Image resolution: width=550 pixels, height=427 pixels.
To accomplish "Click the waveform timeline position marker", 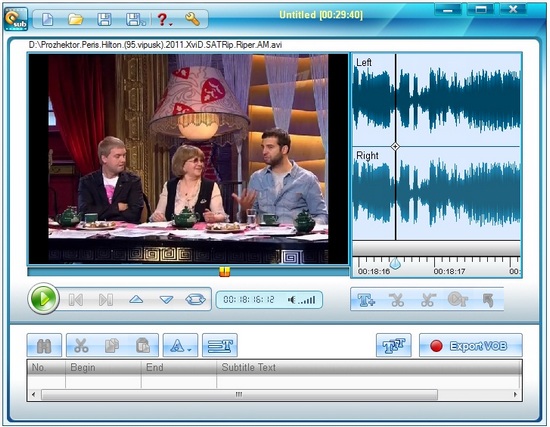I will [395, 263].
